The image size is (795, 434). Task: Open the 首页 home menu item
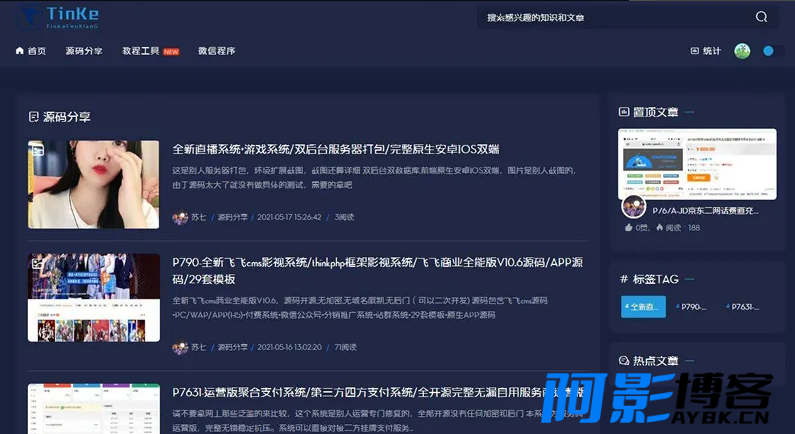[x=31, y=51]
